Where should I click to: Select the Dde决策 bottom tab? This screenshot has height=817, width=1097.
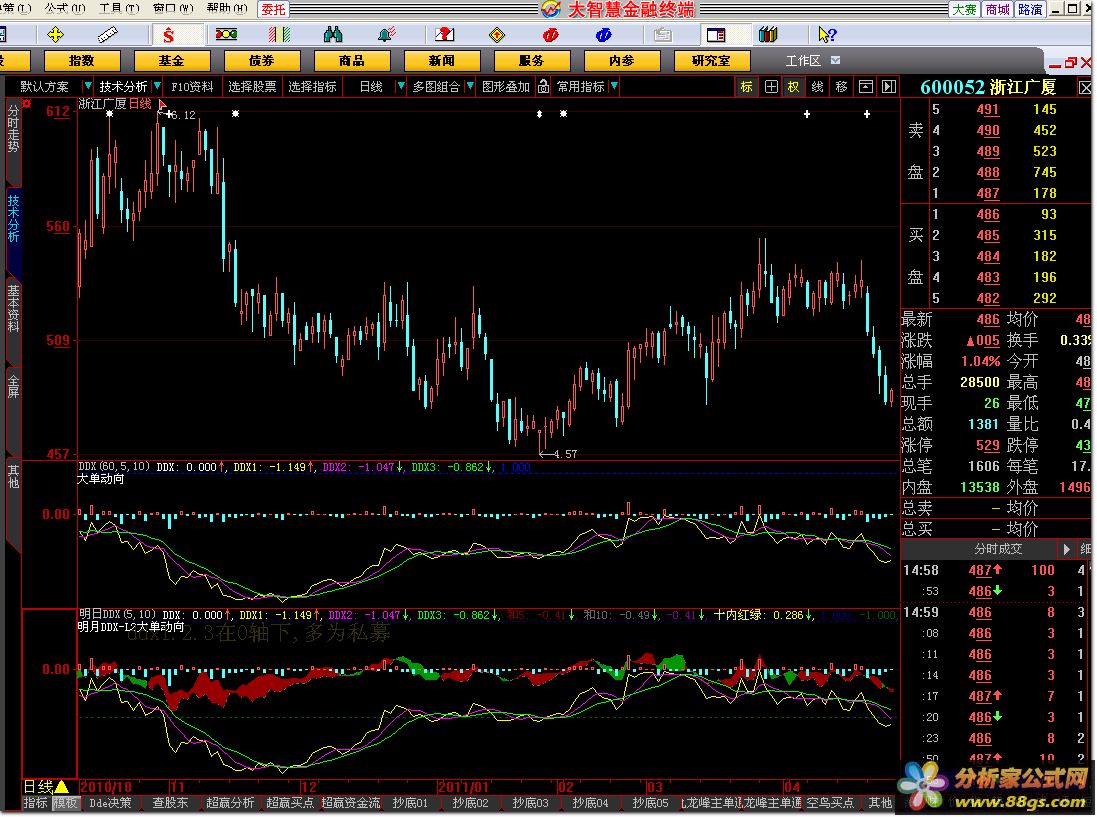111,803
